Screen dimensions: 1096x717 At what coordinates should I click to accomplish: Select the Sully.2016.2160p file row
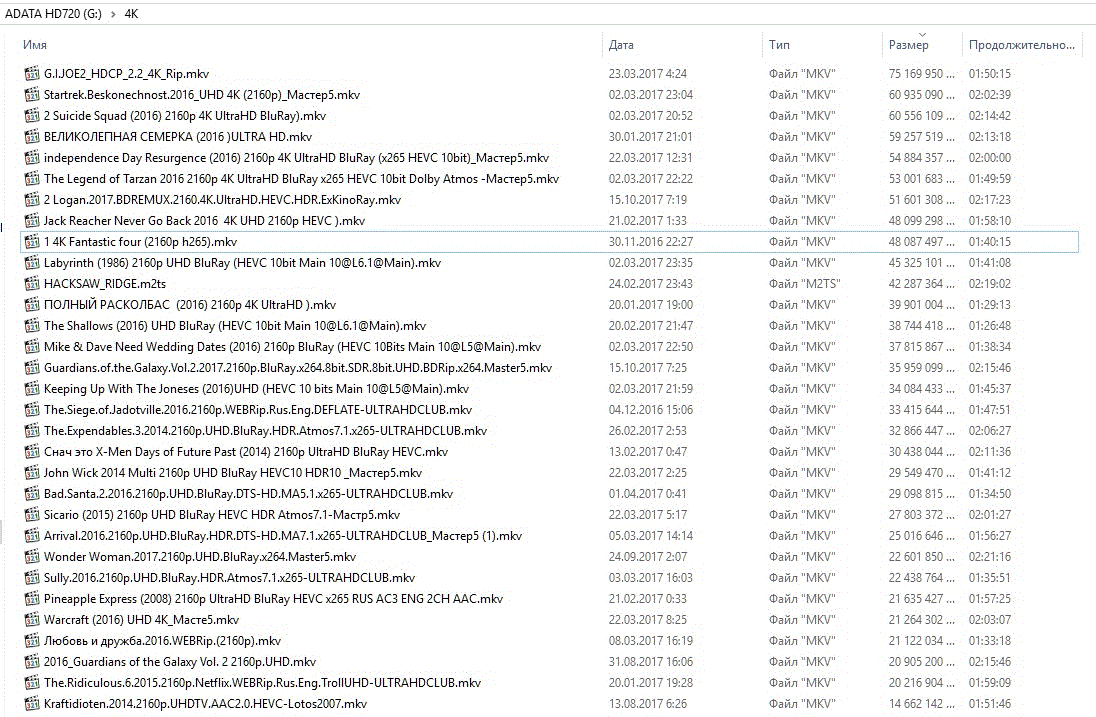coord(229,578)
